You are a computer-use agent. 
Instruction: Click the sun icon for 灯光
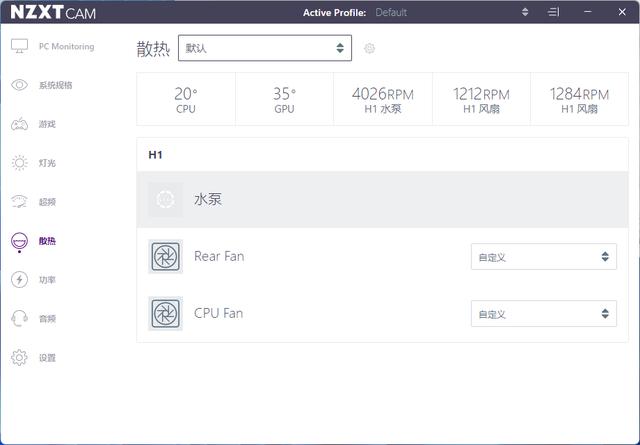click(19, 163)
